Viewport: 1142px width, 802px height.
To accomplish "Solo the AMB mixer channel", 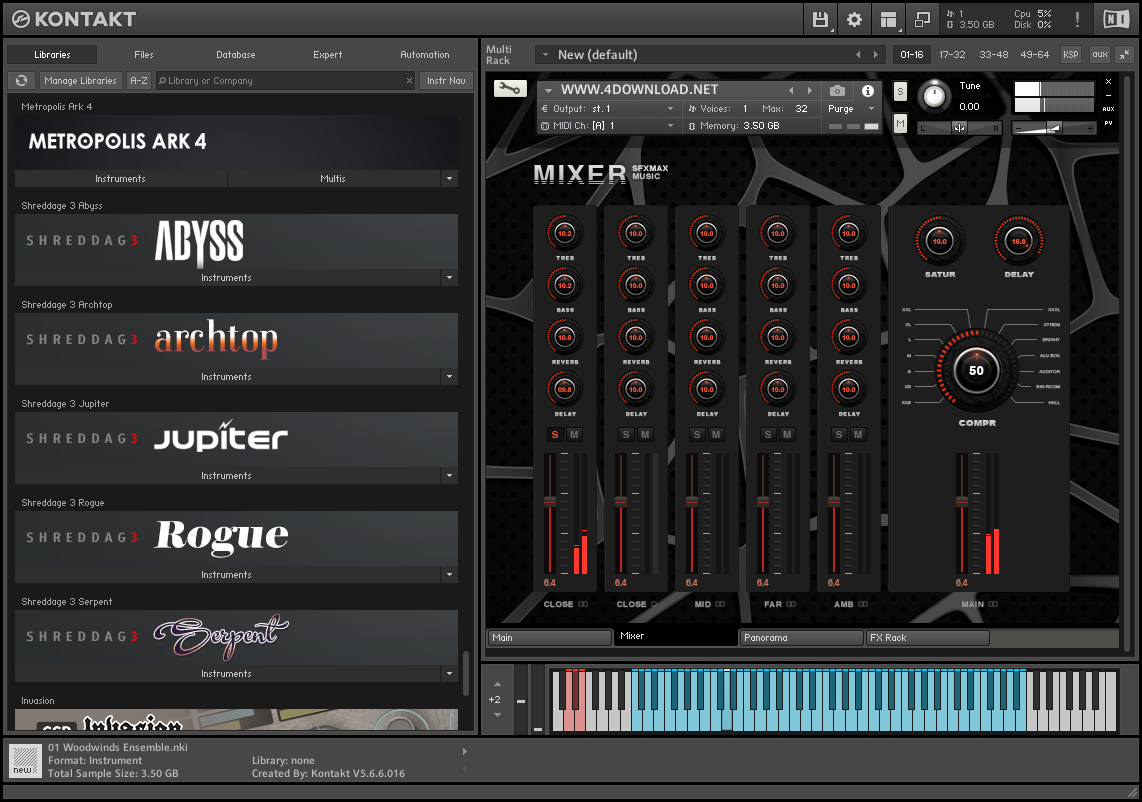I will [839, 435].
